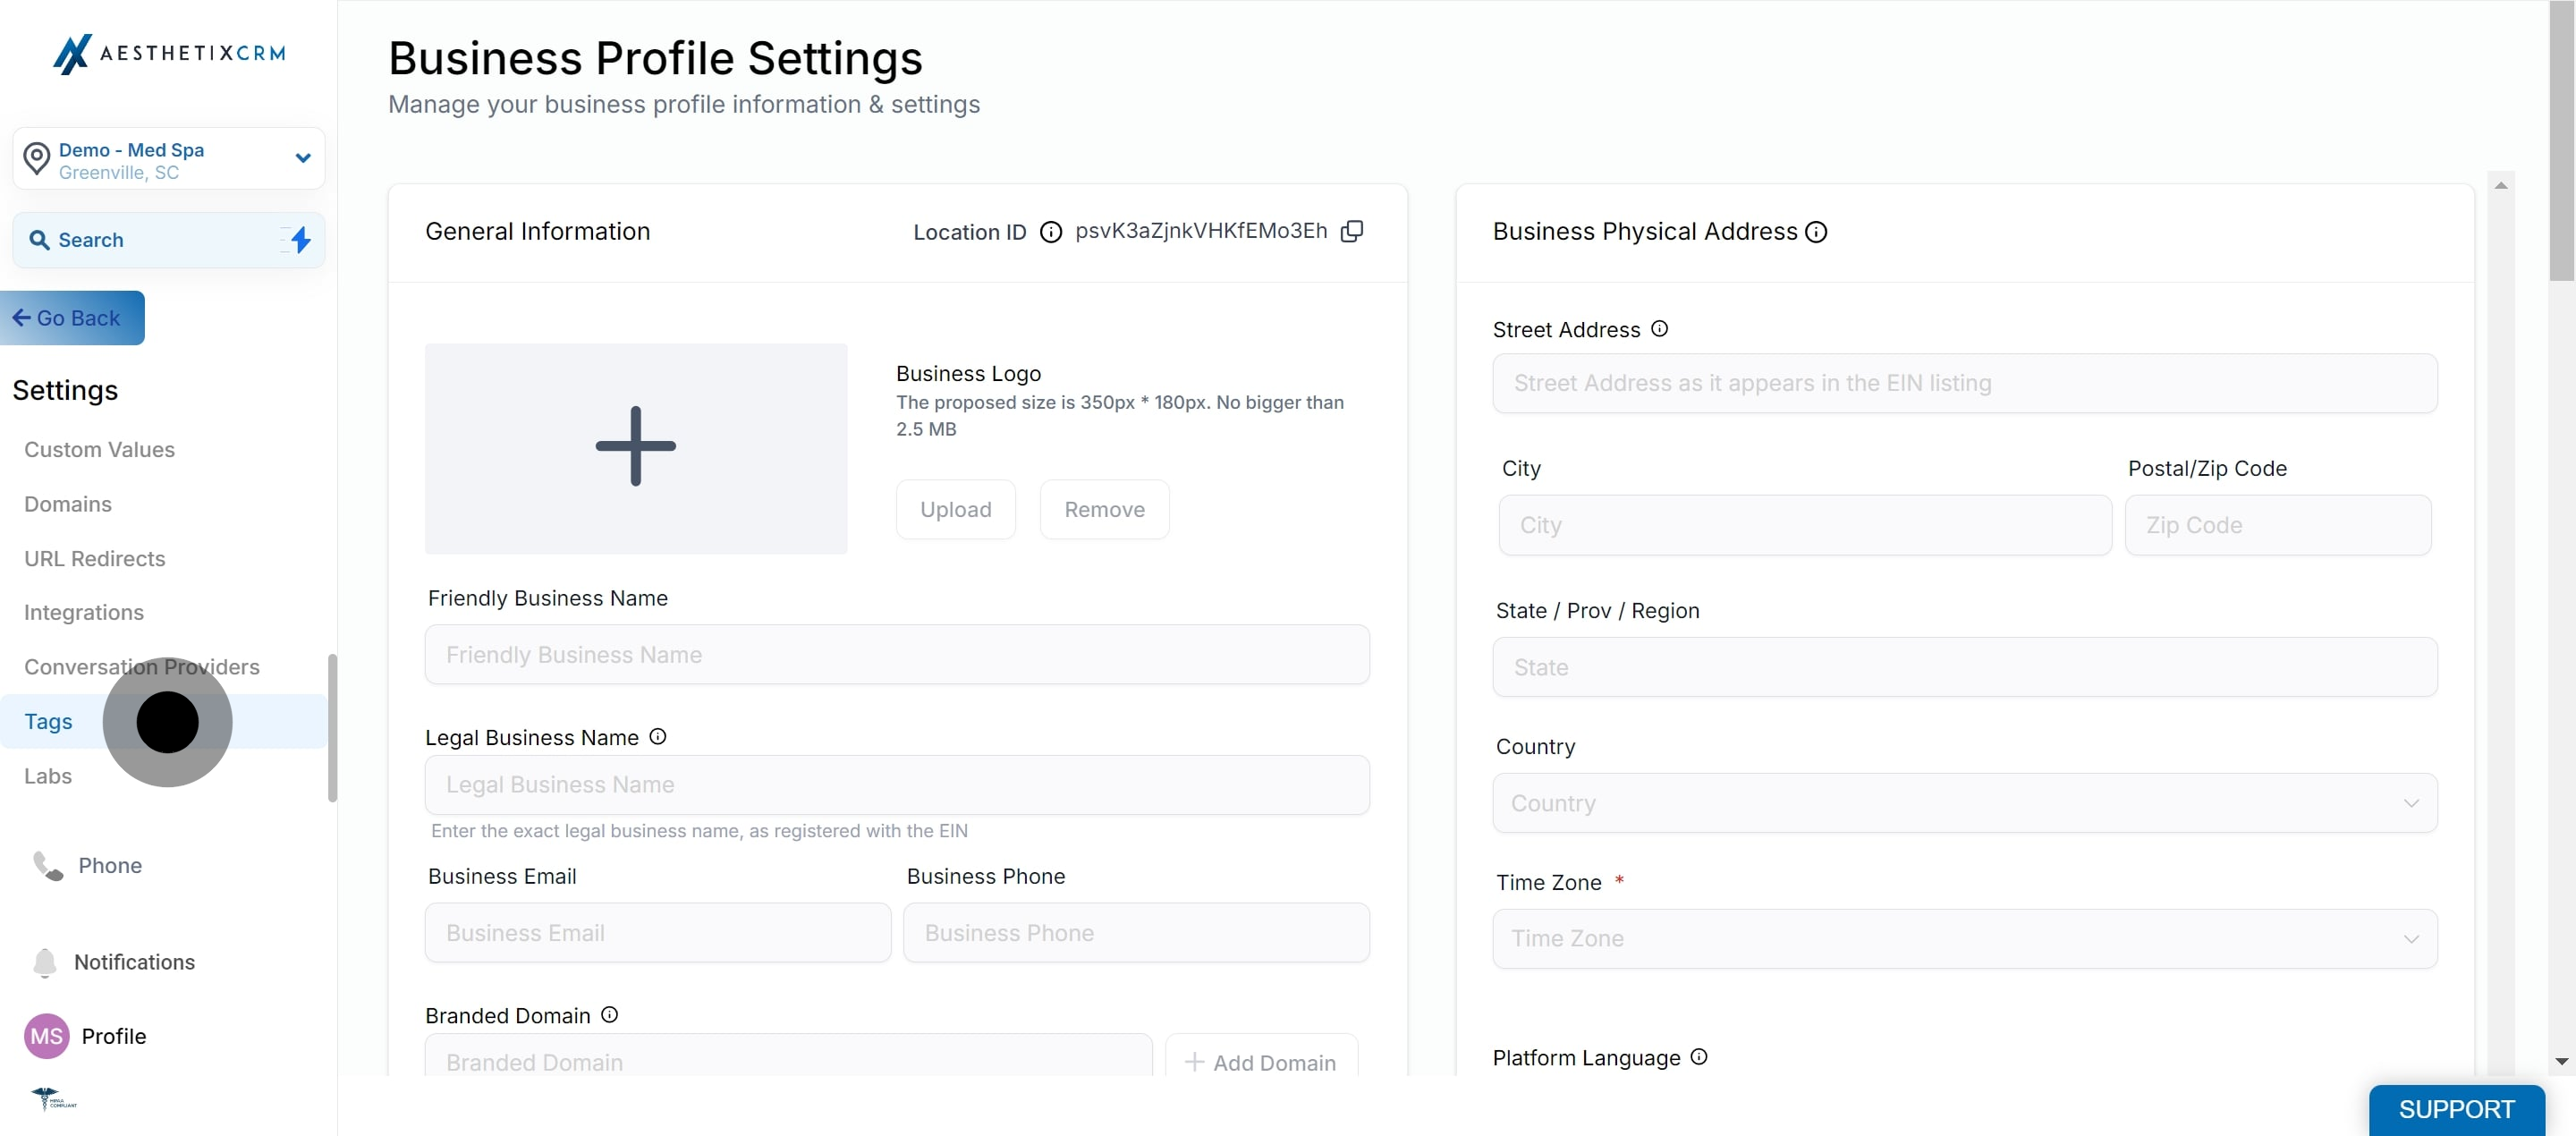Screen dimensions: 2576x1136
Task: Click the Branded Domain info icon
Action: tap(609, 1014)
